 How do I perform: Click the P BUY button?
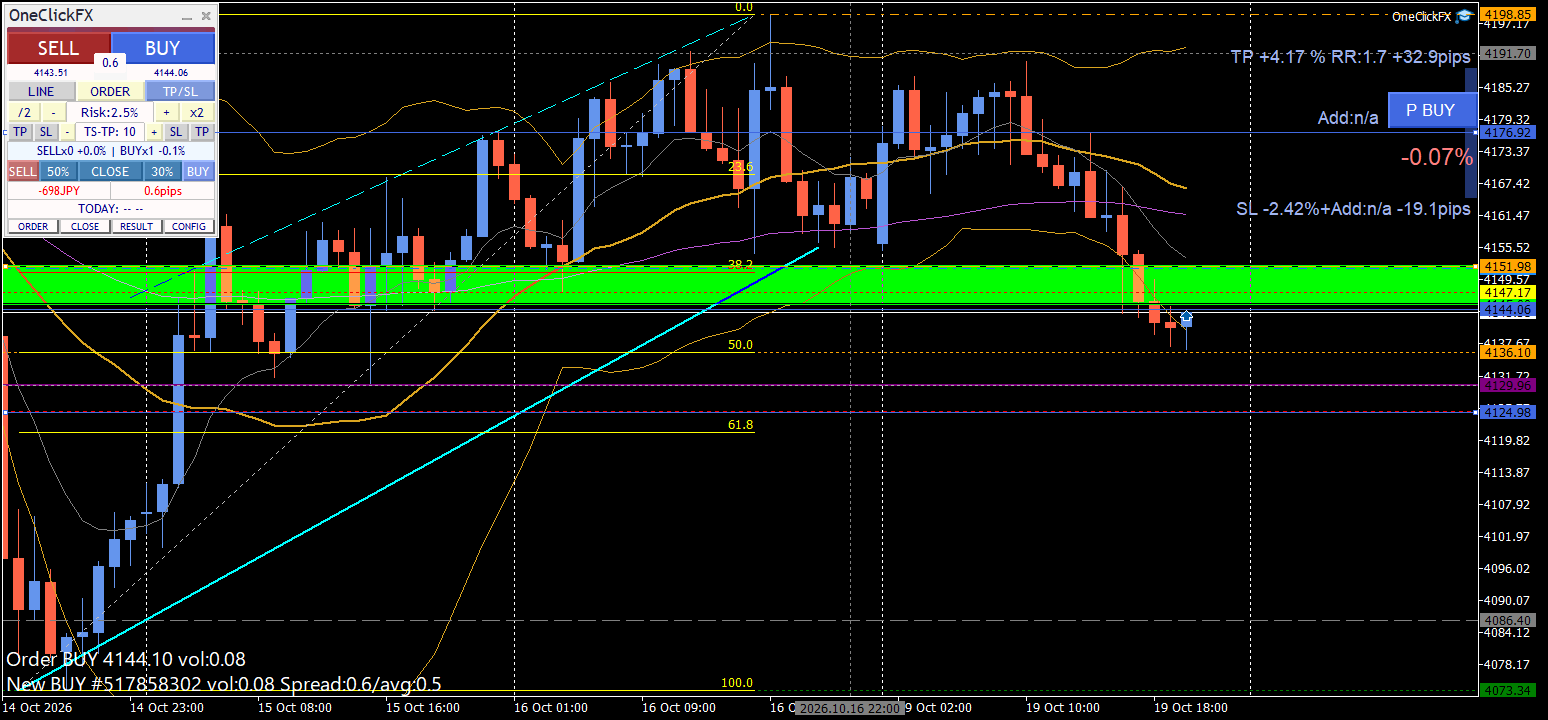point(1431,110)
